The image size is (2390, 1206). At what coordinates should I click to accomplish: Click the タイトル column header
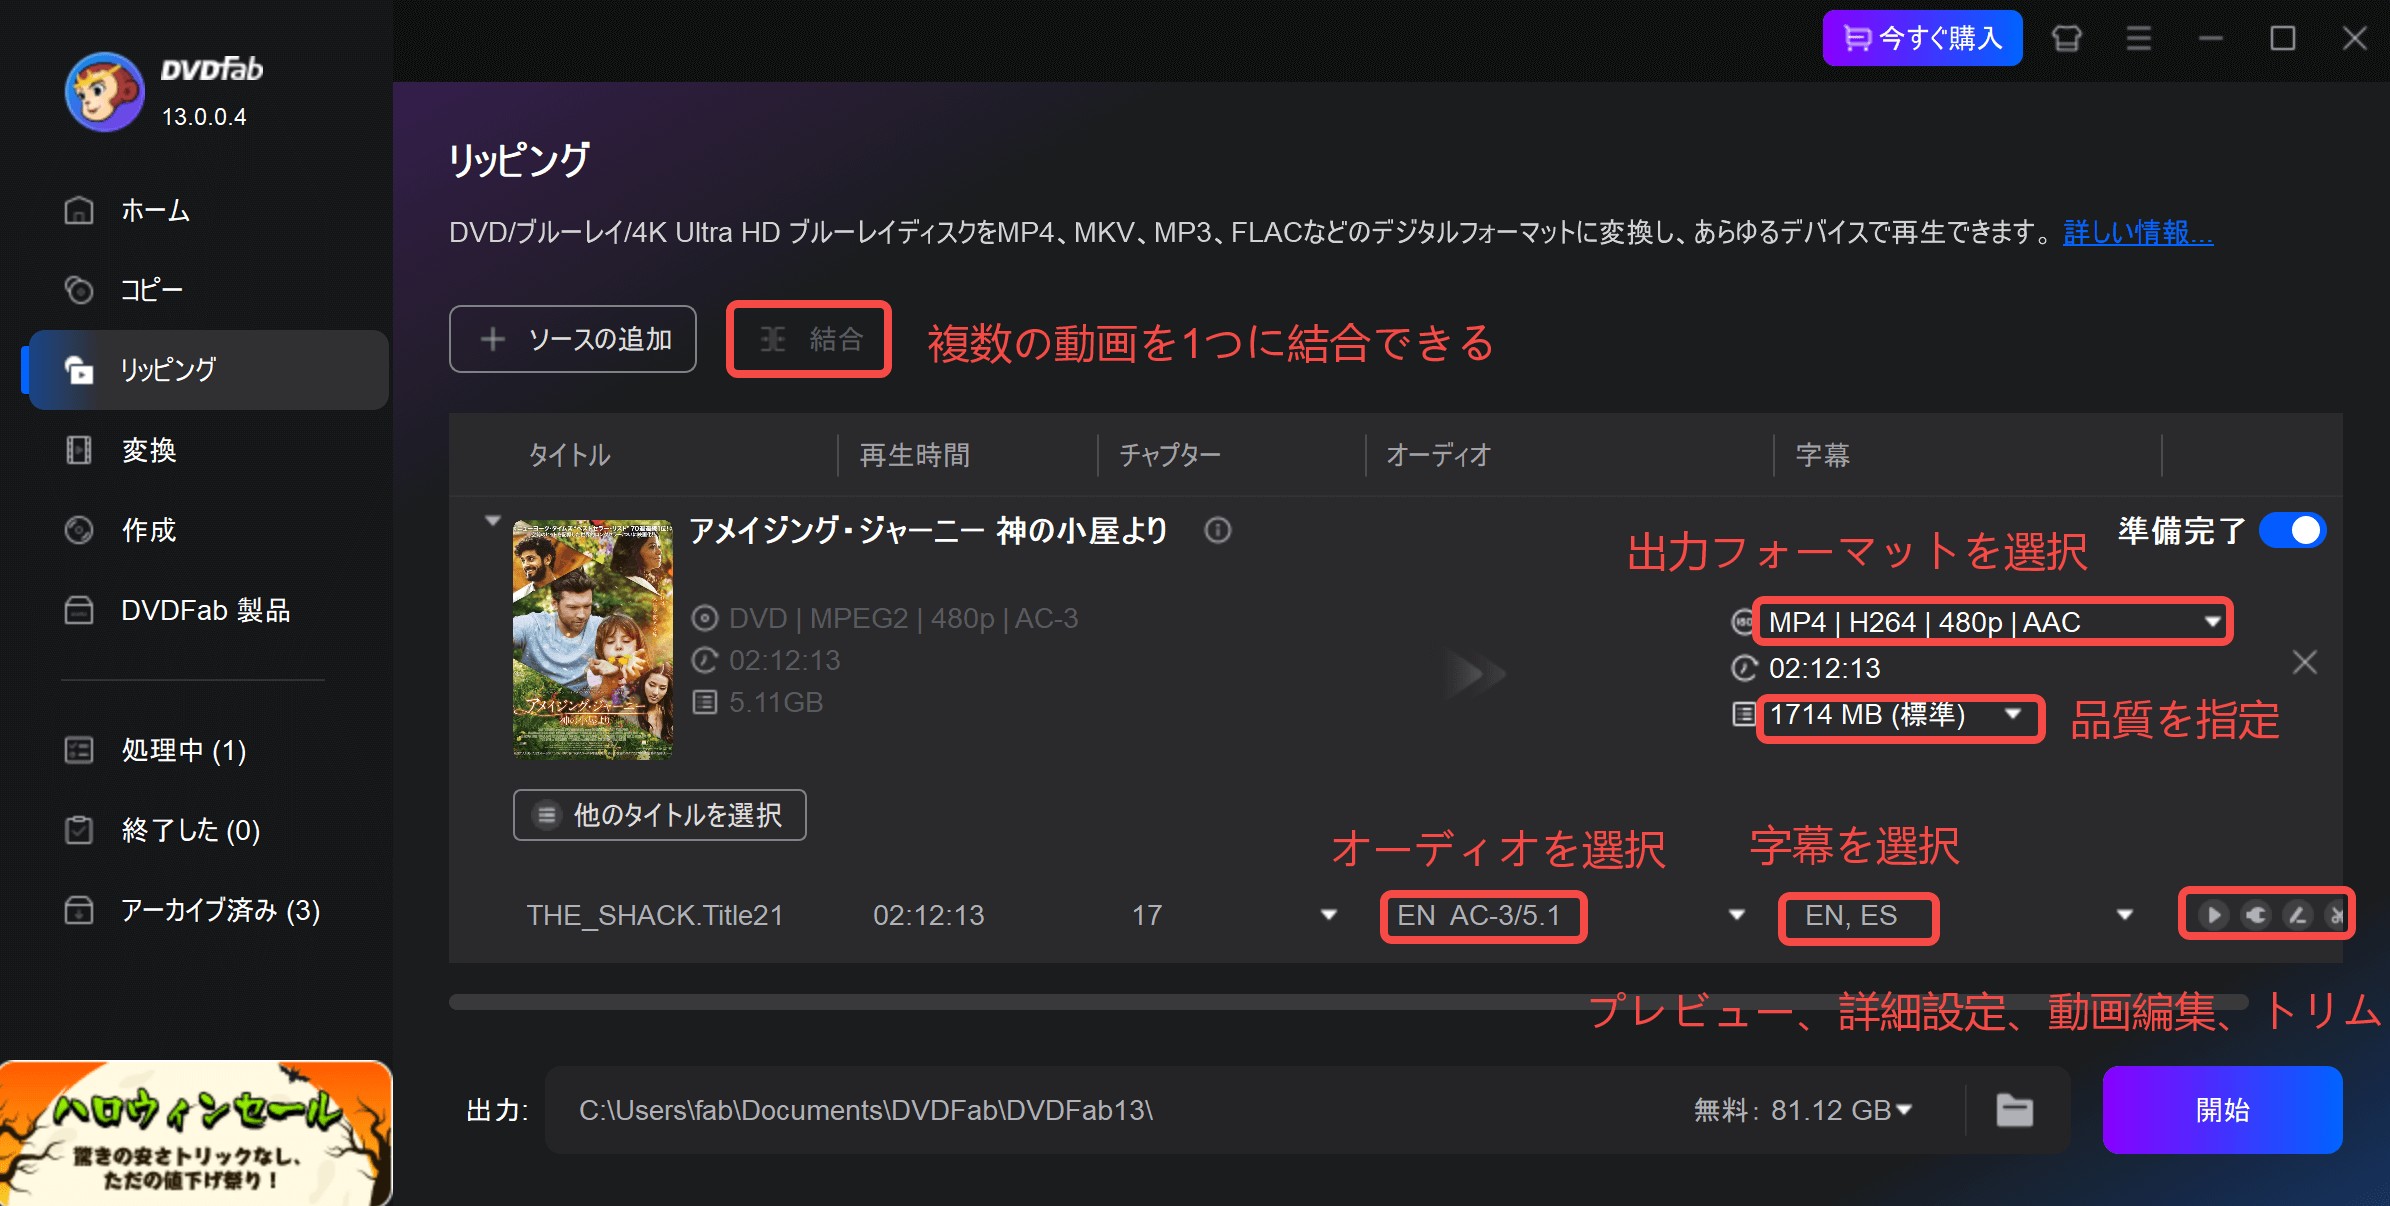tap(569, 455)
